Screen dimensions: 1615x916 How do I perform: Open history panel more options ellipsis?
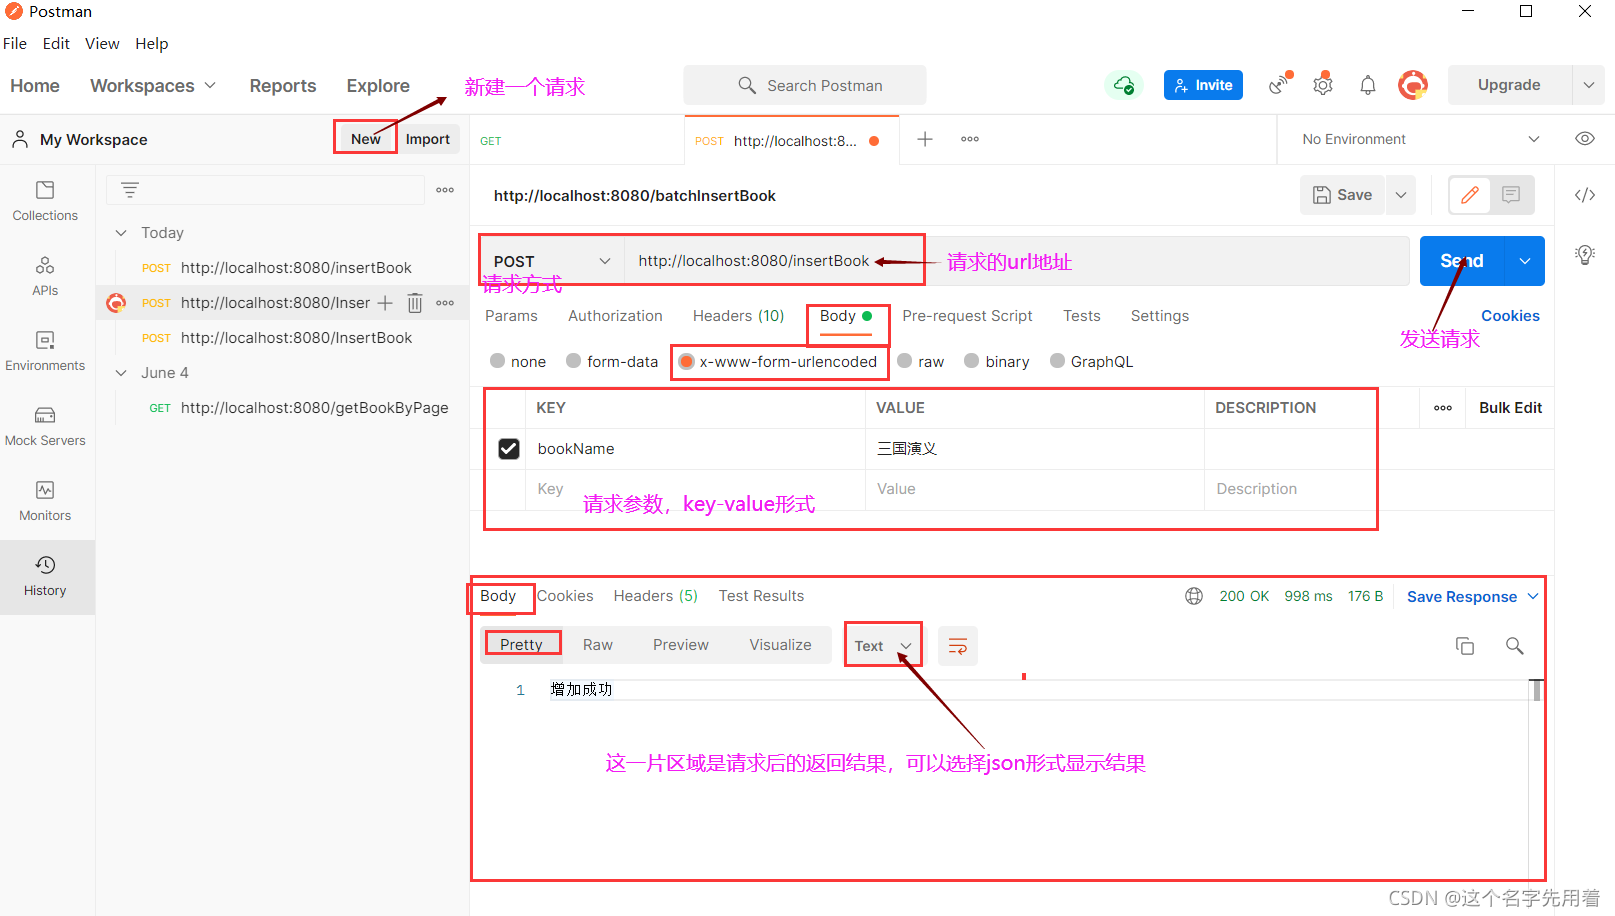445,190
